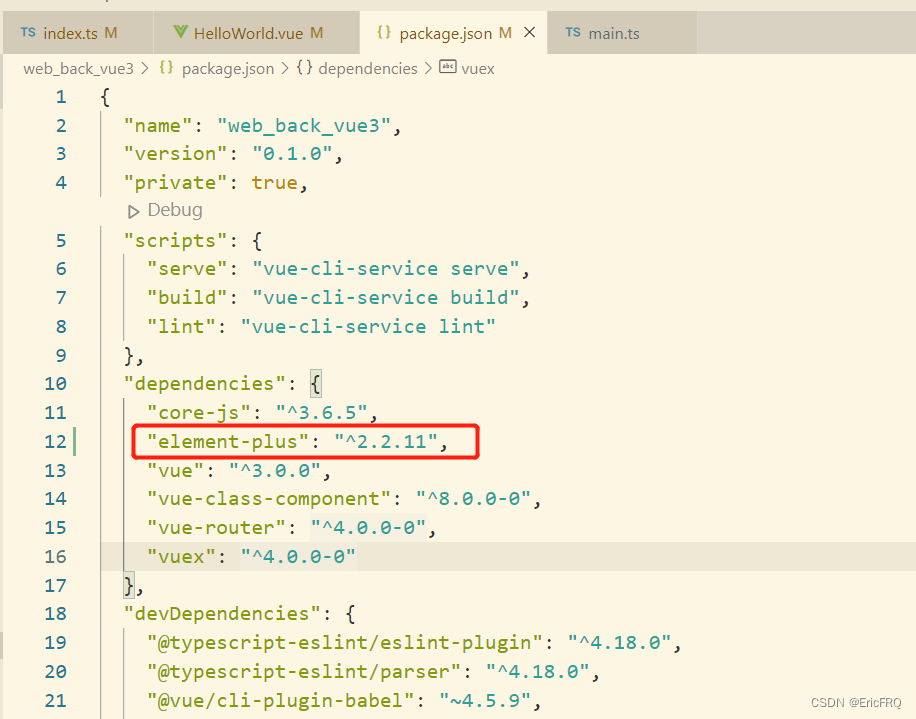The image size is (916, 719).
Task: Click package.json in the breadcrumb
Action: pos(228,69)
